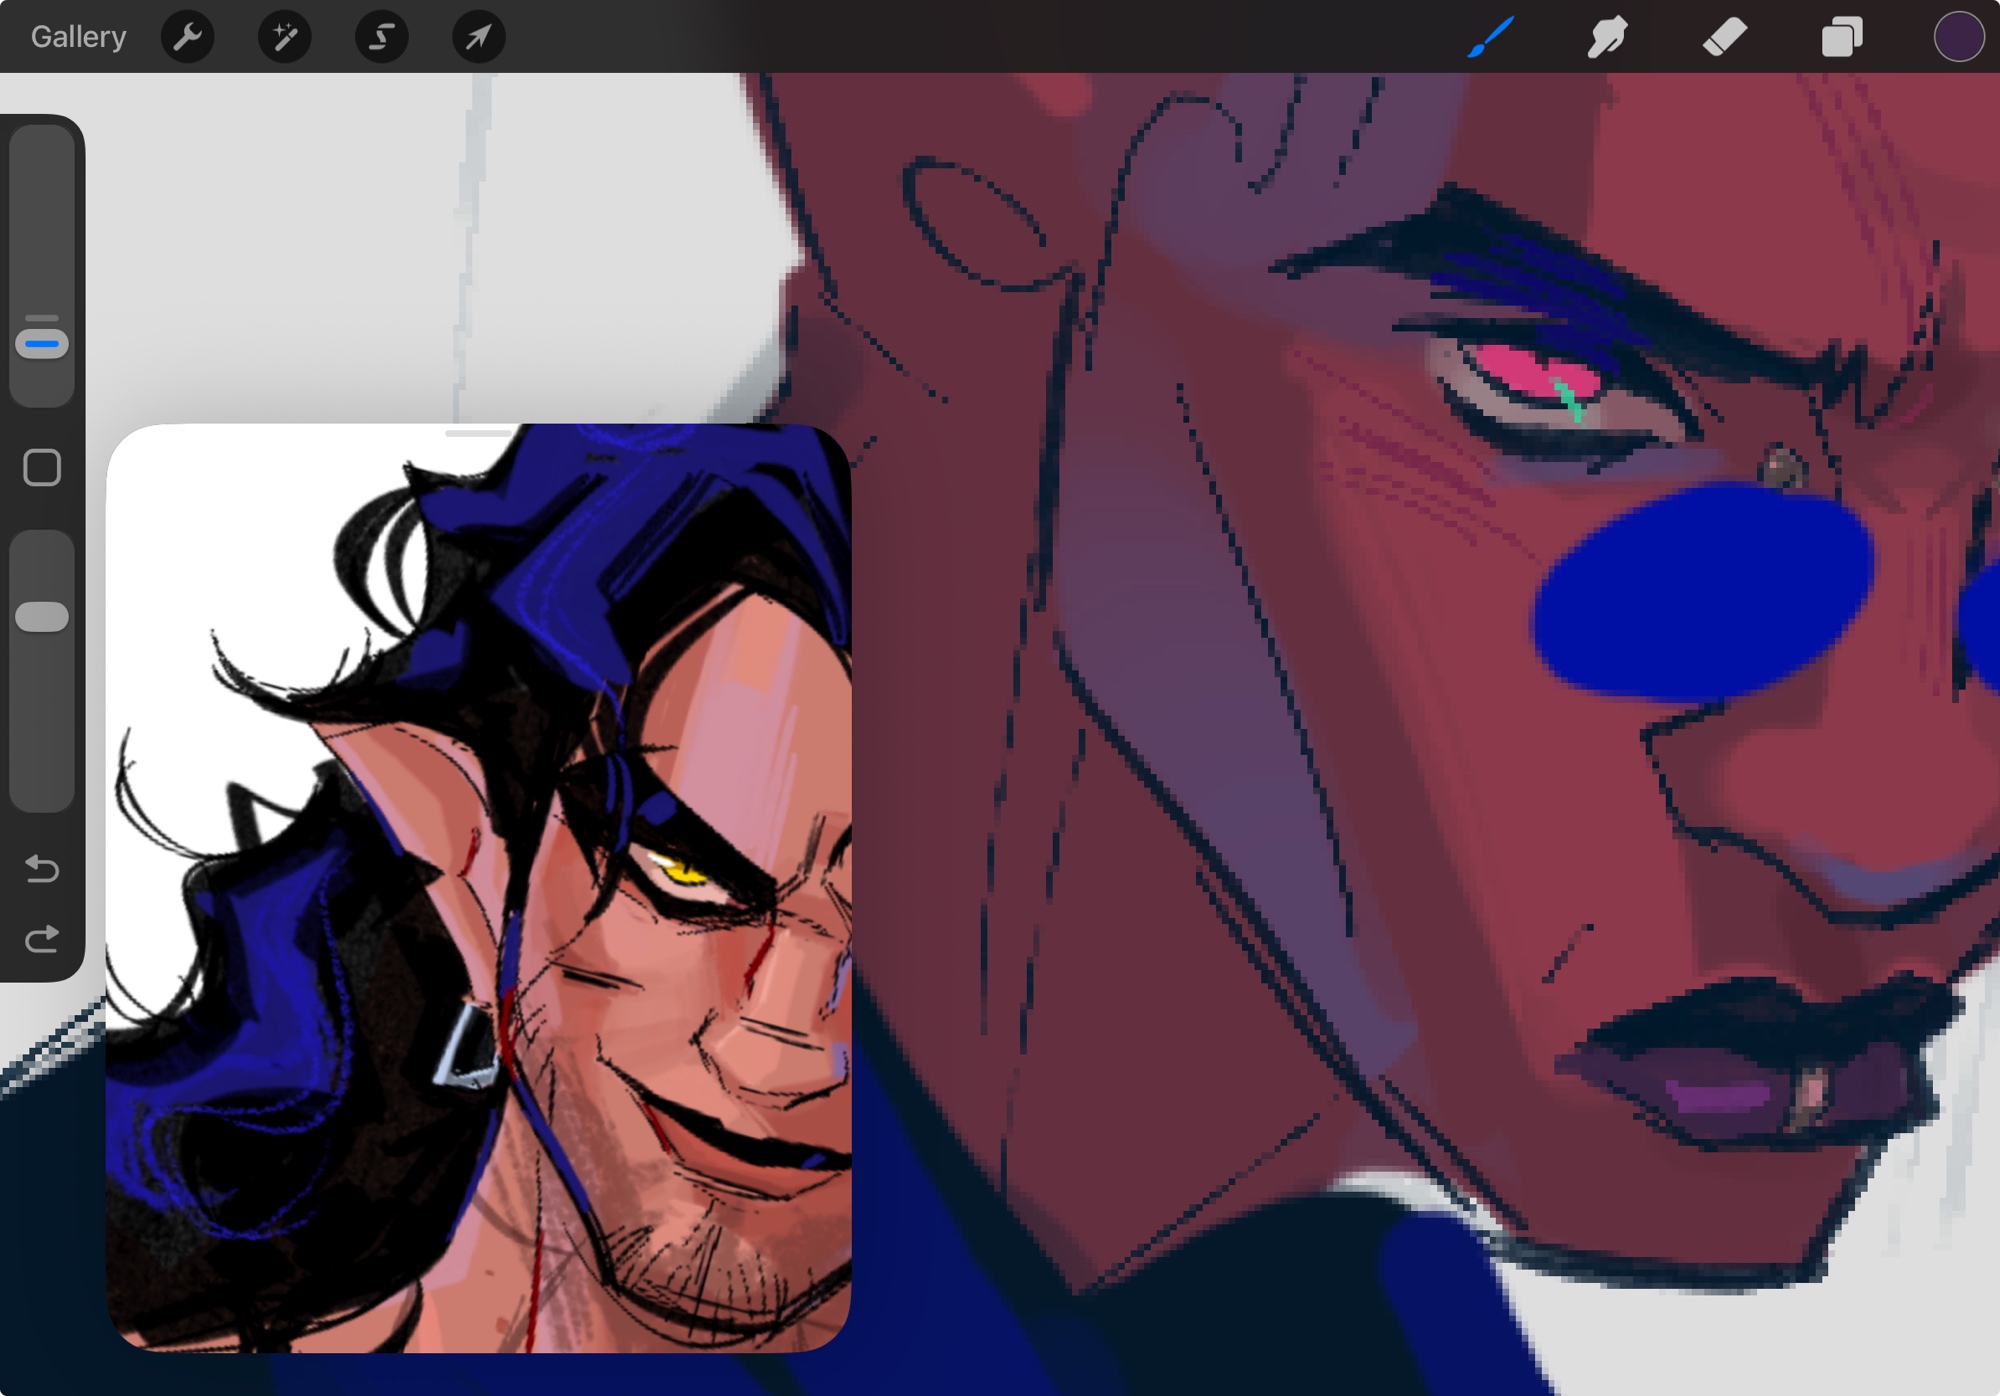This screenshot has width=2000, height=1396.
Task: Select the Paint brush tool
Action: (1490, 37)
